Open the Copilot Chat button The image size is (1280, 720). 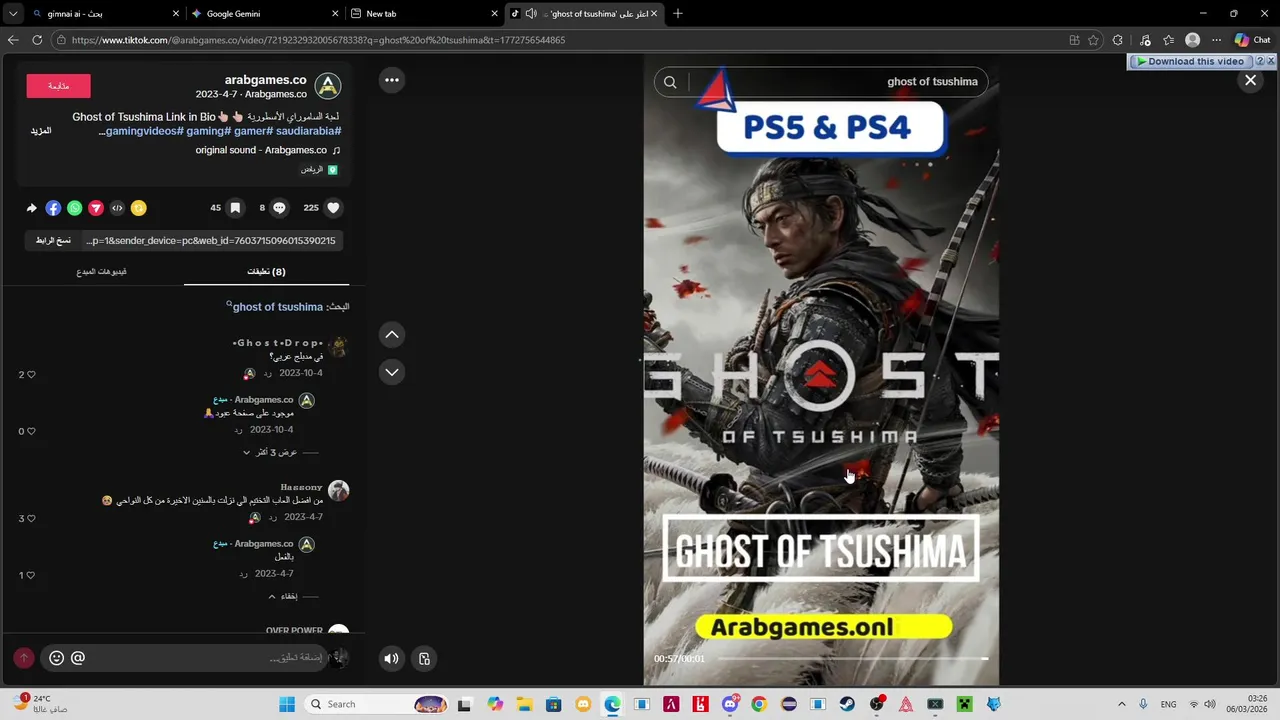[x=1252, y=40]
